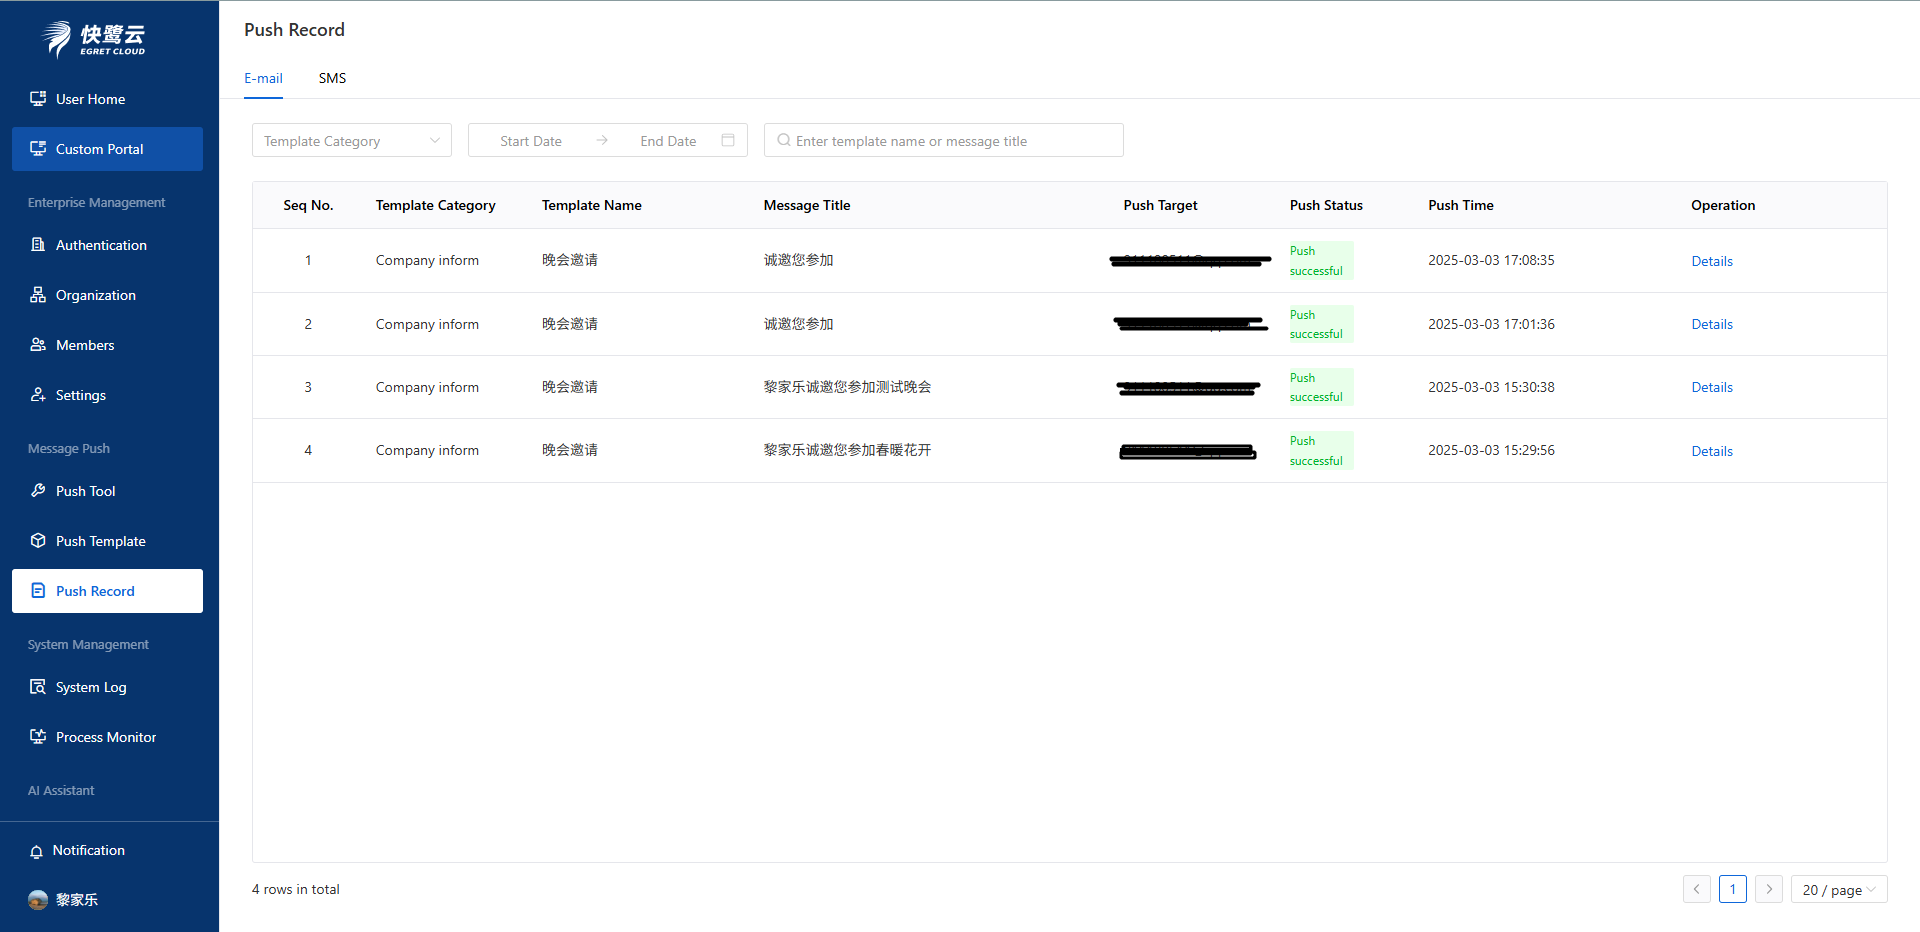Select the Start Date field

pos(531,141)
